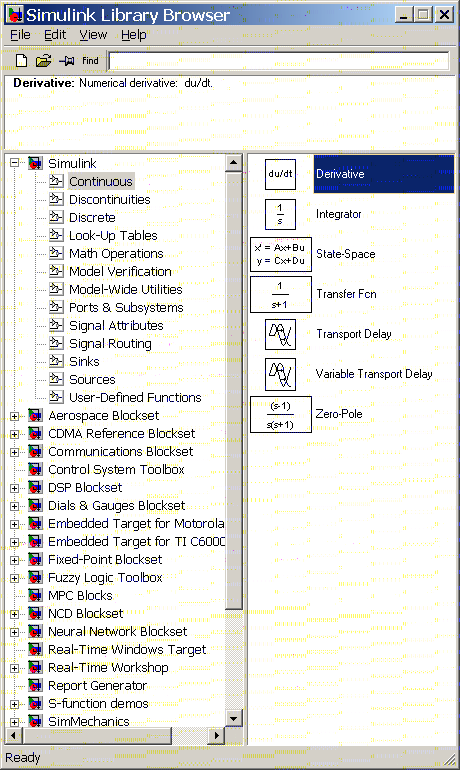Click the Derivative label in block list
The height and width of the screenshot is (770, 460).
pos(340,174)
